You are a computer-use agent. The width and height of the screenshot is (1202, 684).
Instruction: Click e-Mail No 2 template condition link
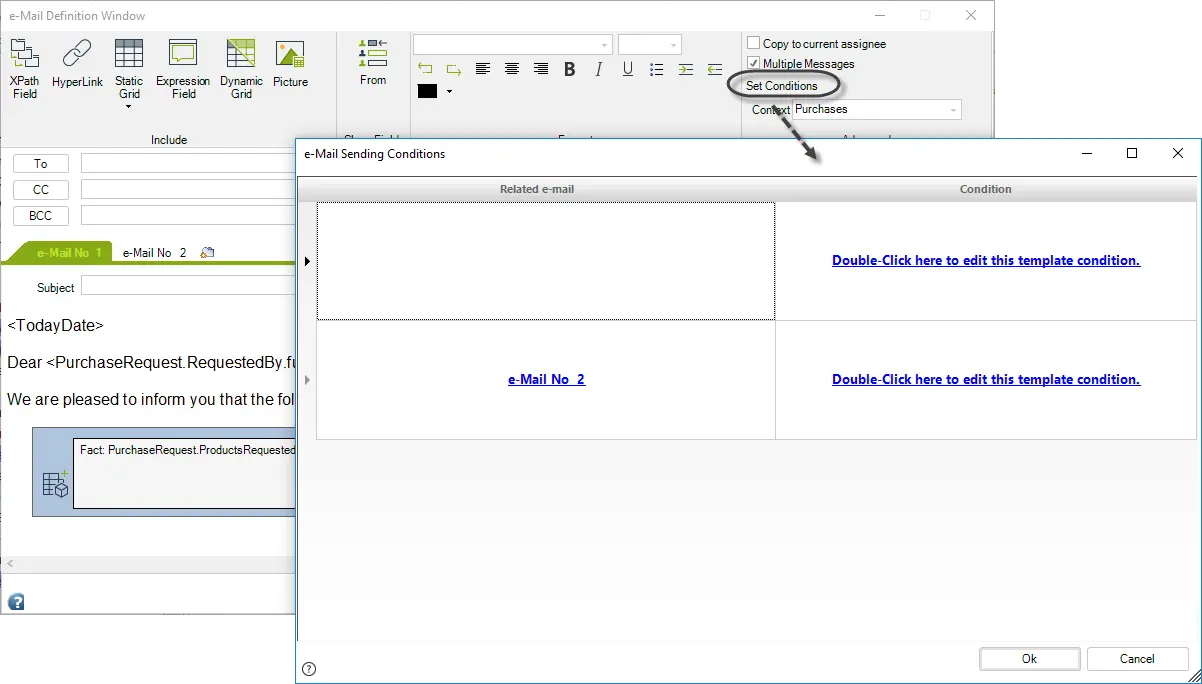click(x=986, y=379)
